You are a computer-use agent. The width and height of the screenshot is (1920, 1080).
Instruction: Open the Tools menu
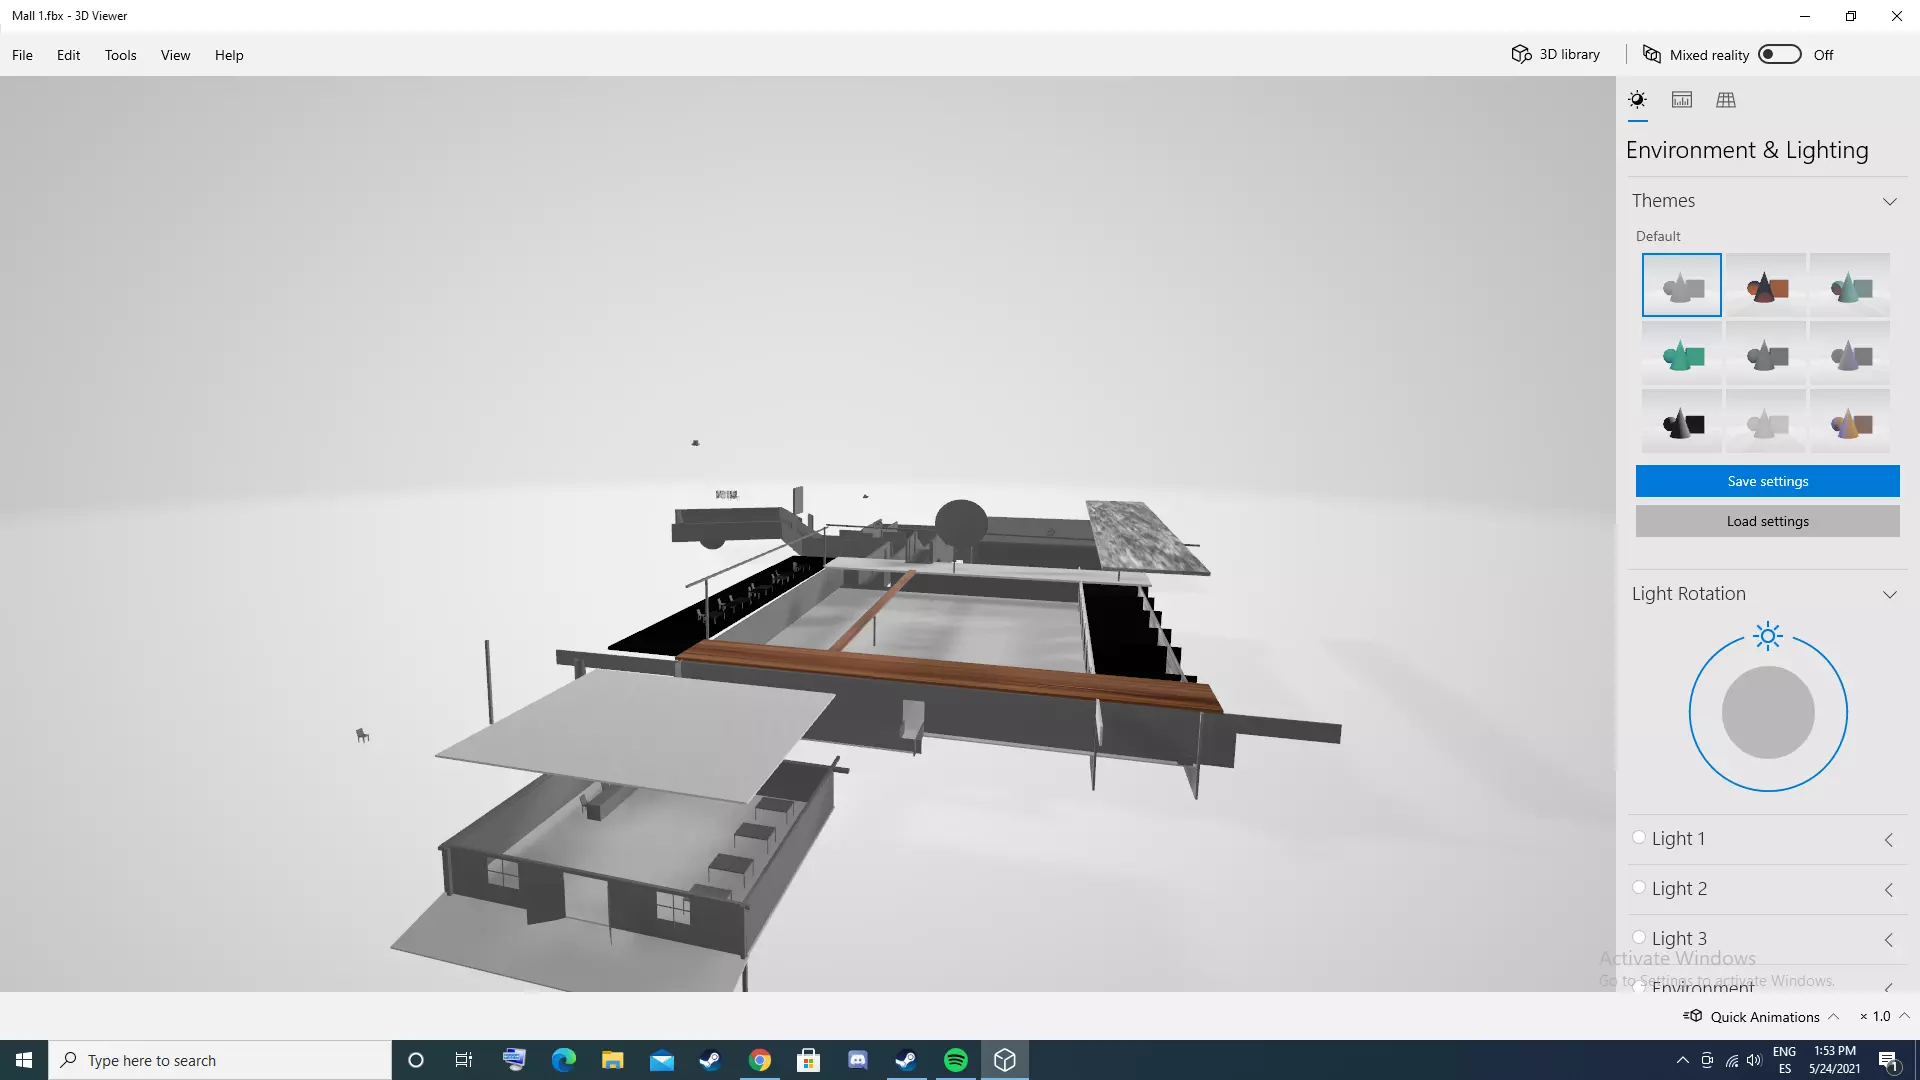click(120, 55)
